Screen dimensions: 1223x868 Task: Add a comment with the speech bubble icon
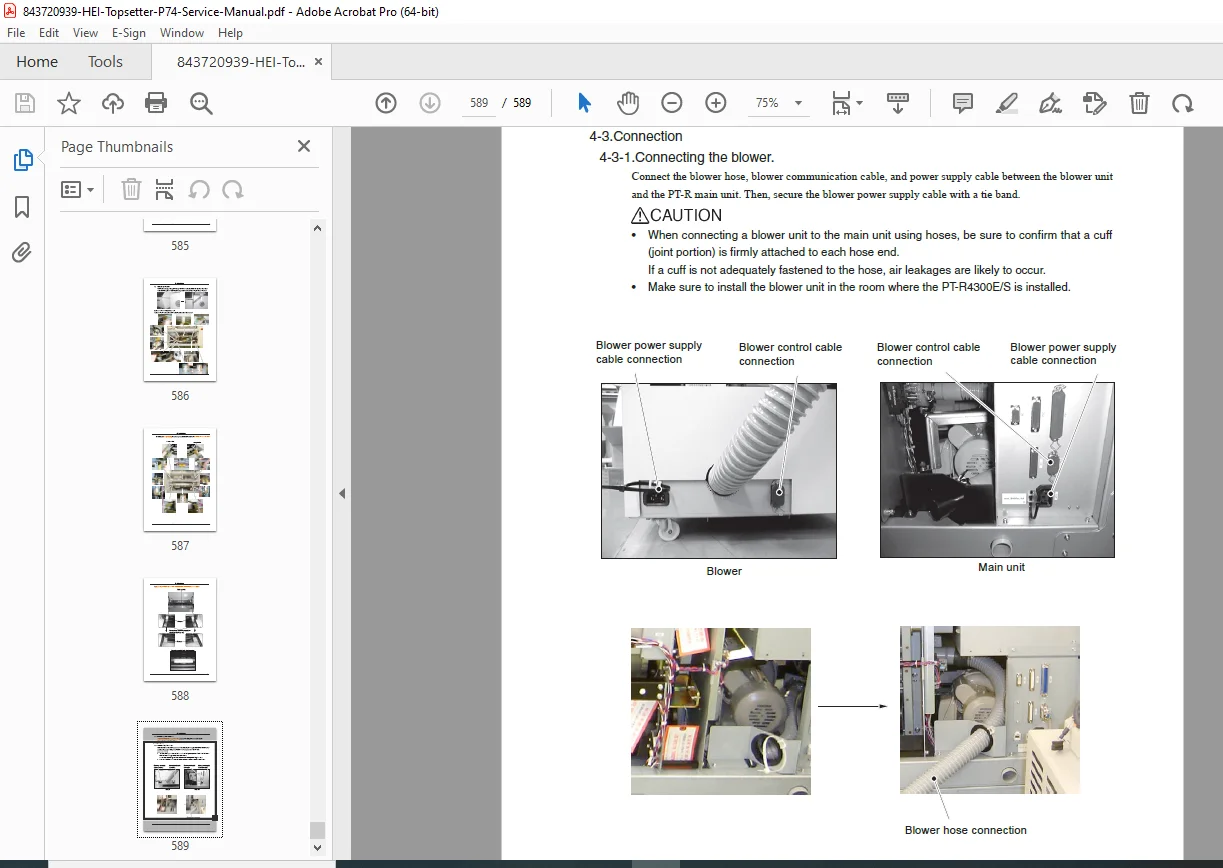click(963, 103)
